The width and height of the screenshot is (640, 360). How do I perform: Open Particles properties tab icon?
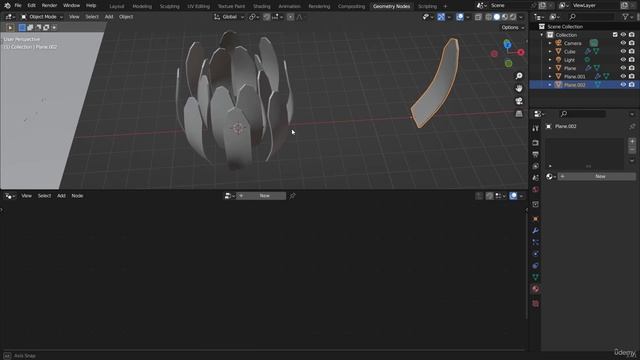coord(536,242)
